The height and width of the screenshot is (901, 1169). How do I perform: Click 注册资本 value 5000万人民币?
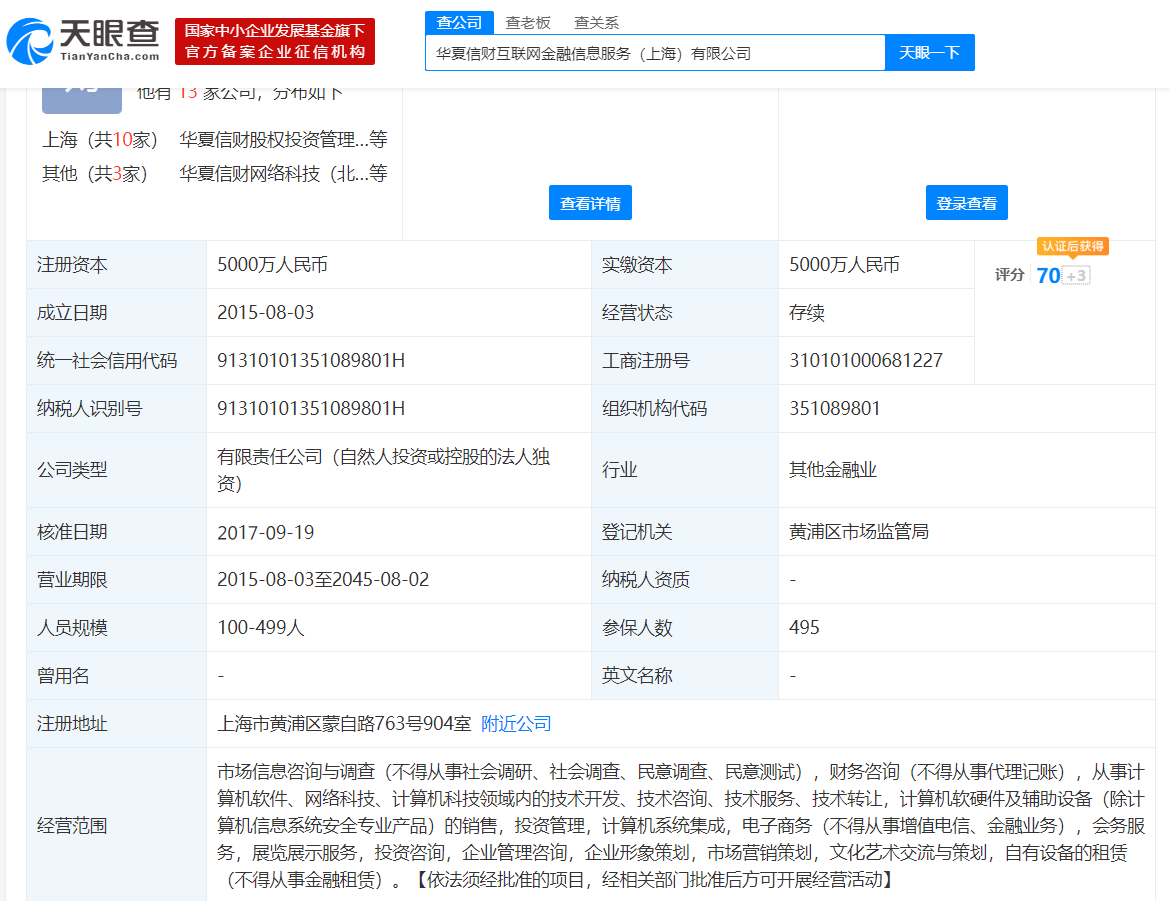click(272, 265)
